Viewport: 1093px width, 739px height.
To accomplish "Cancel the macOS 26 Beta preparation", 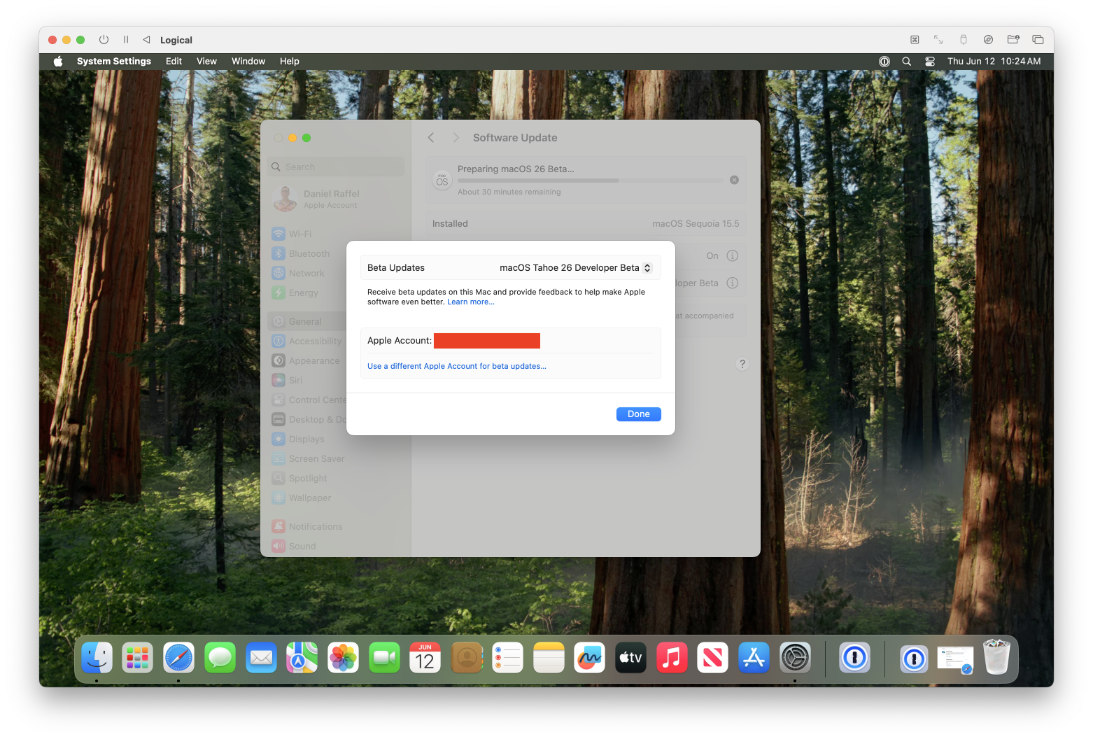I will (734, 180).
